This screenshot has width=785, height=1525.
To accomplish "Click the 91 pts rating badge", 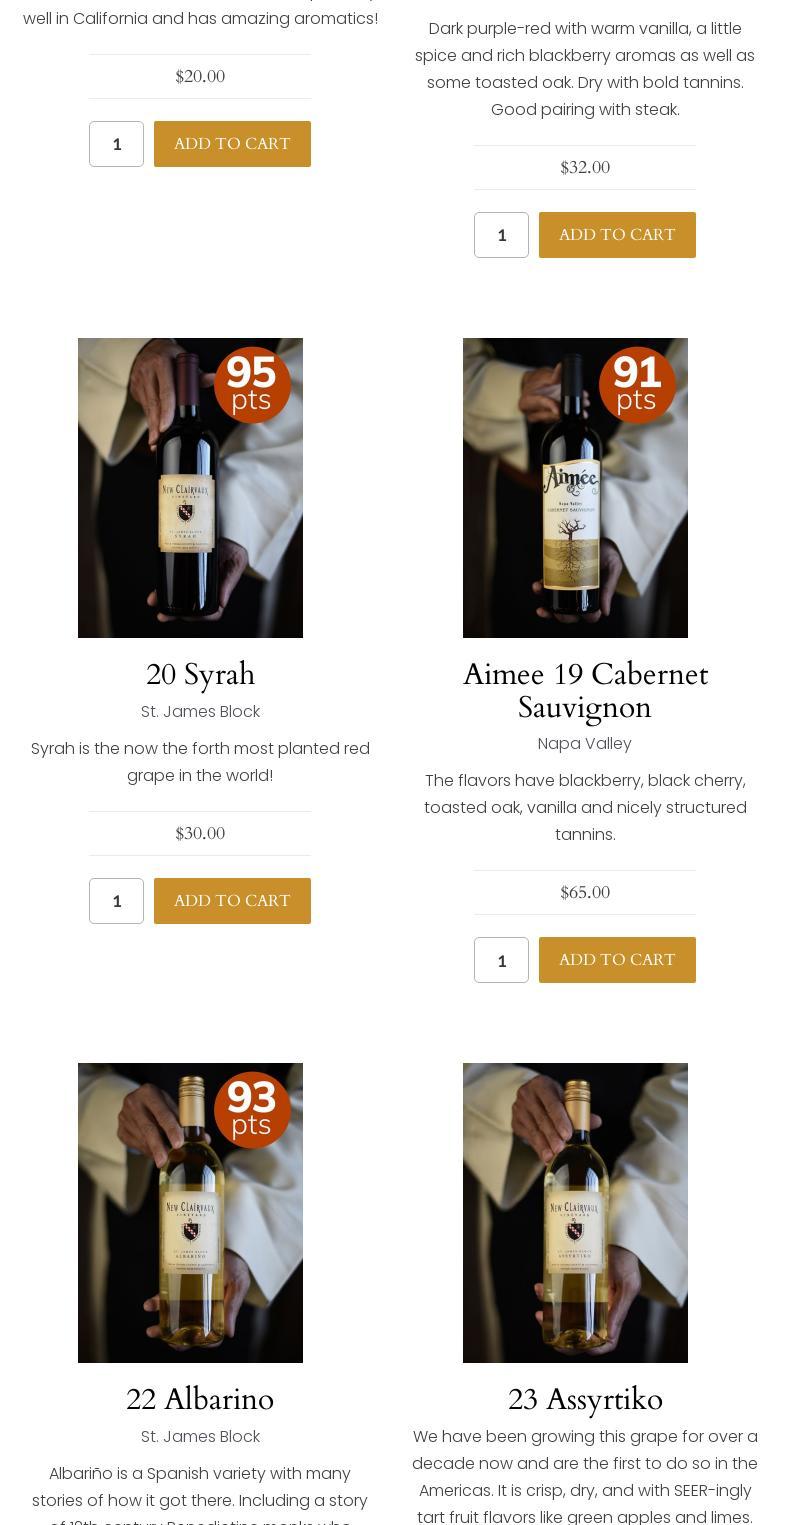I will tap(637, 385).
